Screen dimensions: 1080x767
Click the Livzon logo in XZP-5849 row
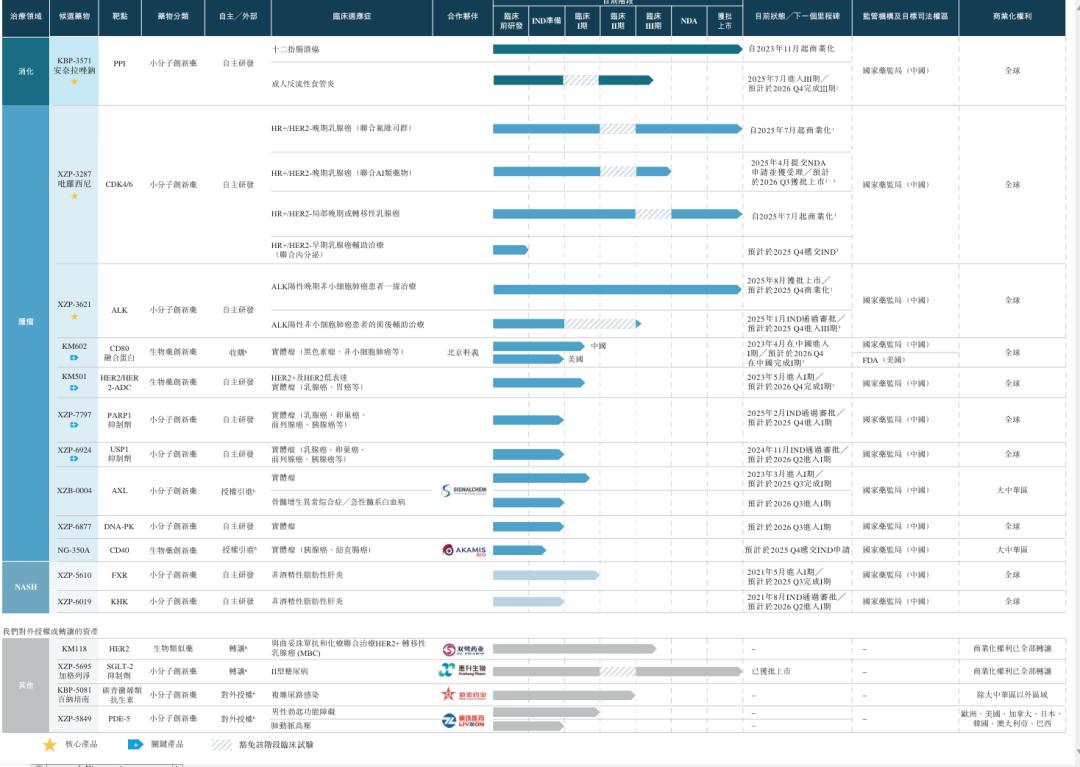tap(464, 721)
